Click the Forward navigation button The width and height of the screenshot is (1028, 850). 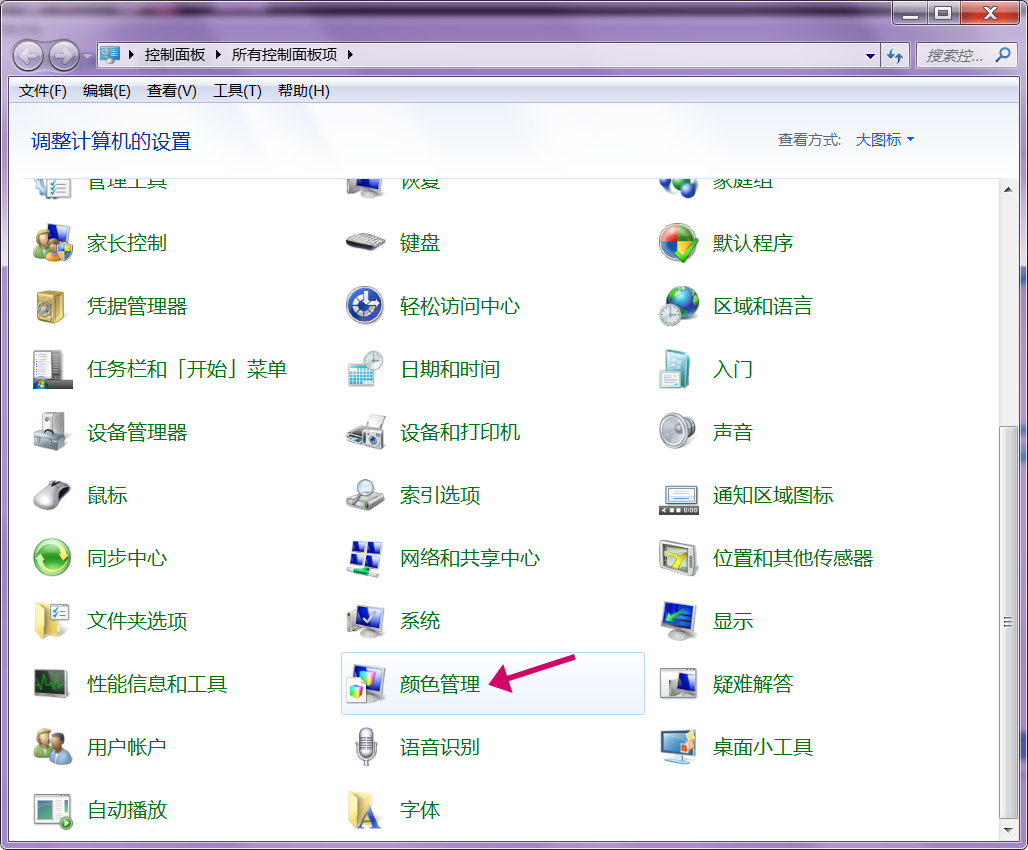pyautogui.click(x=64, y=56)
